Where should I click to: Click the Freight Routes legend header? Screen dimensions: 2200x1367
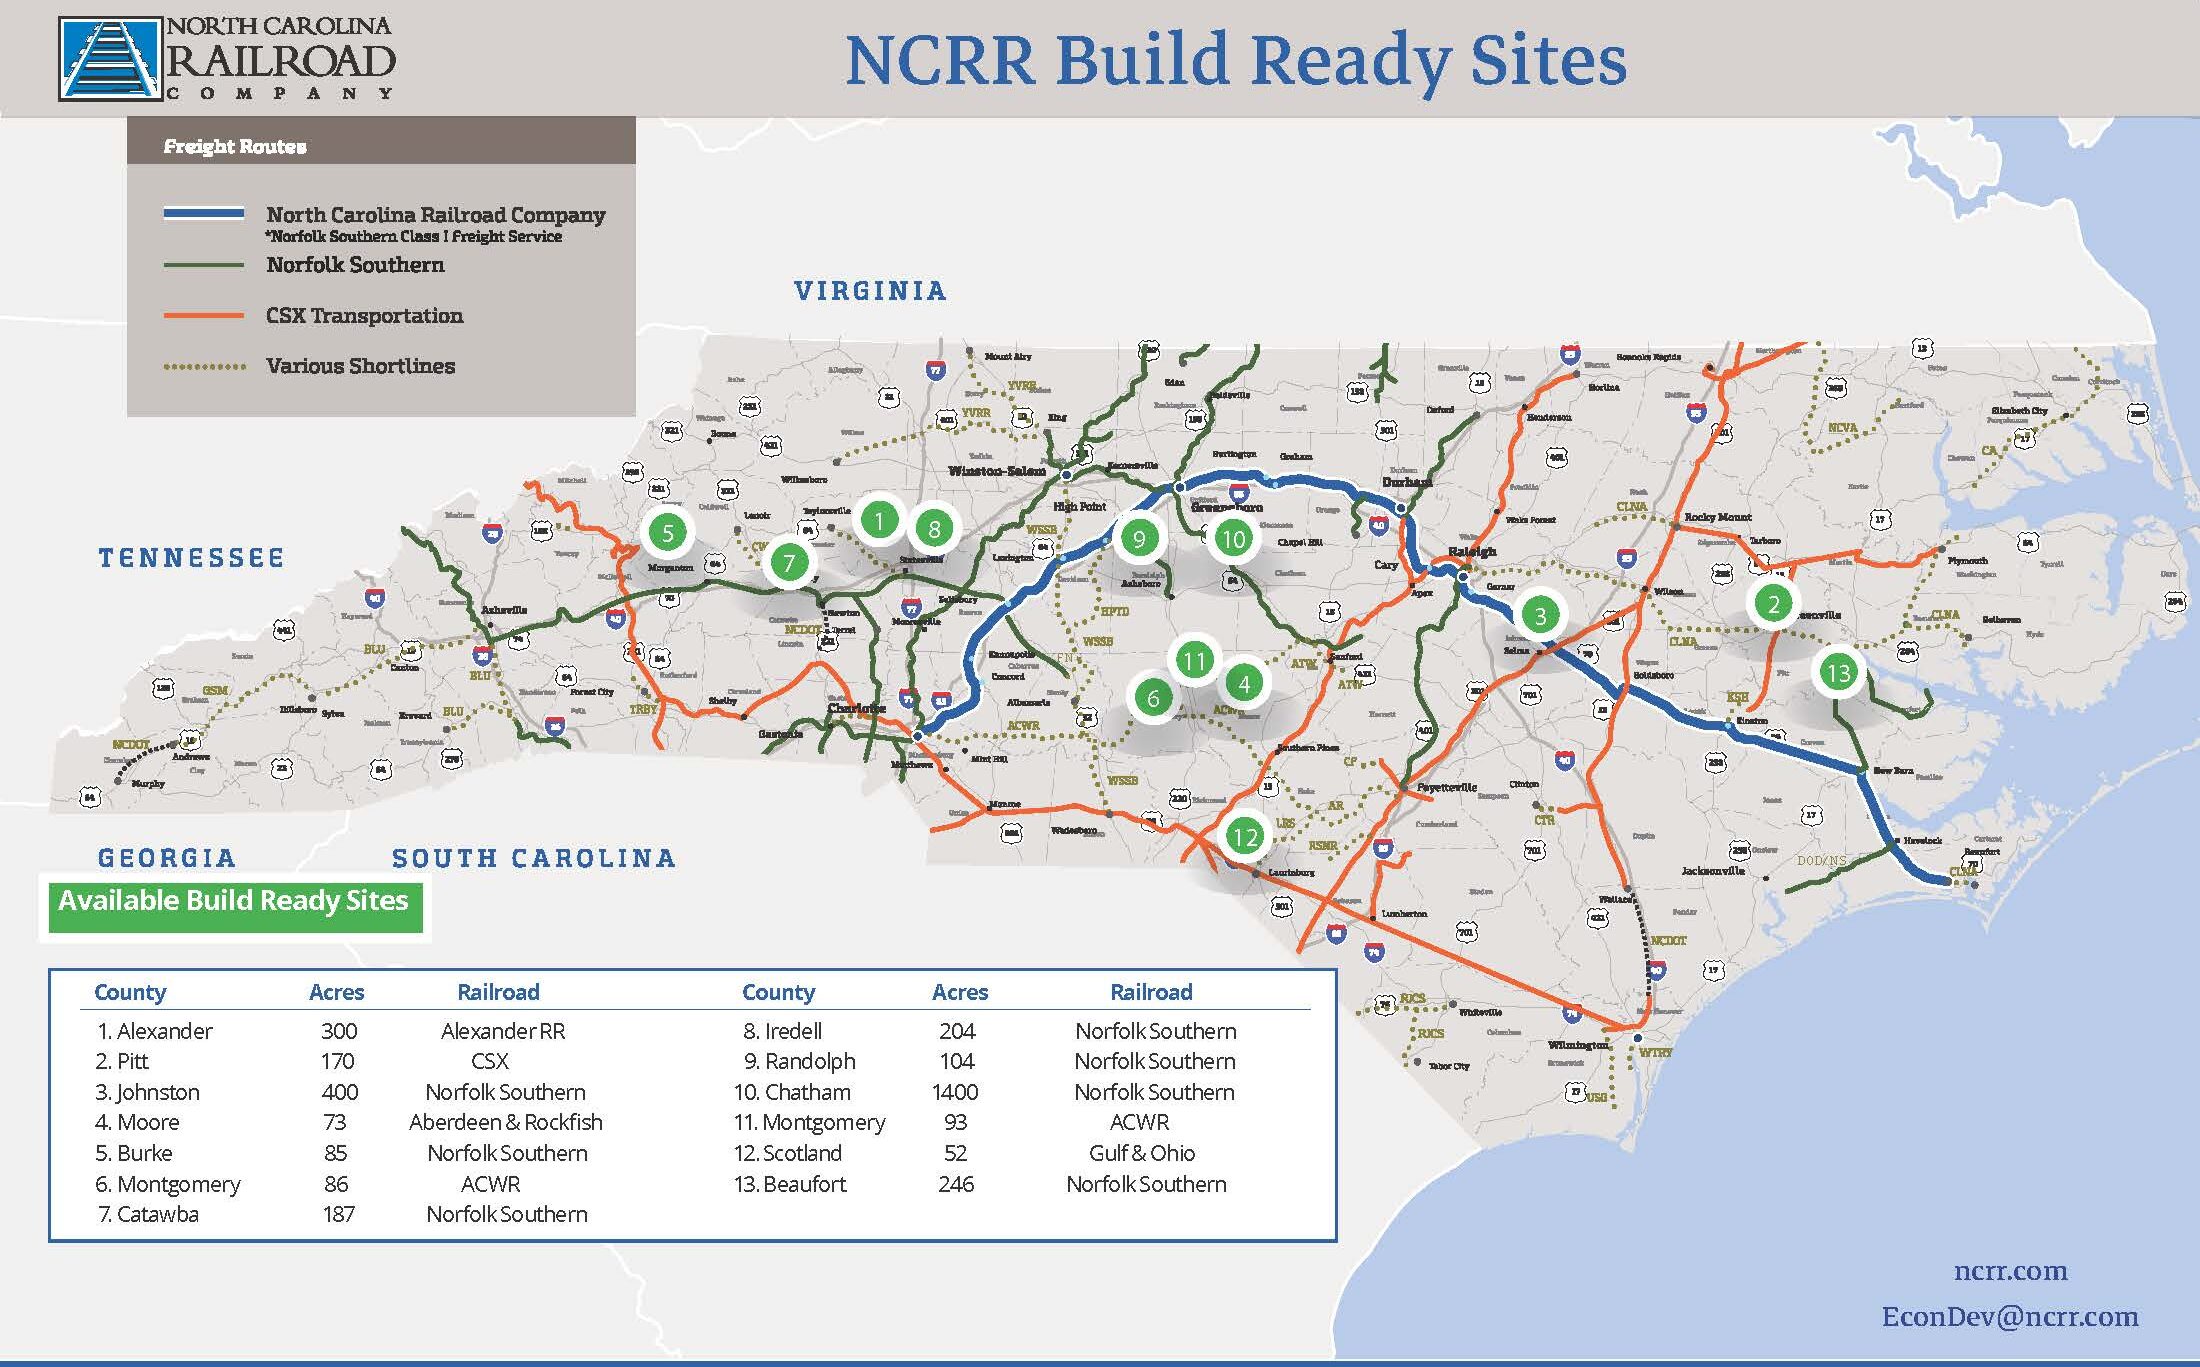235,147
